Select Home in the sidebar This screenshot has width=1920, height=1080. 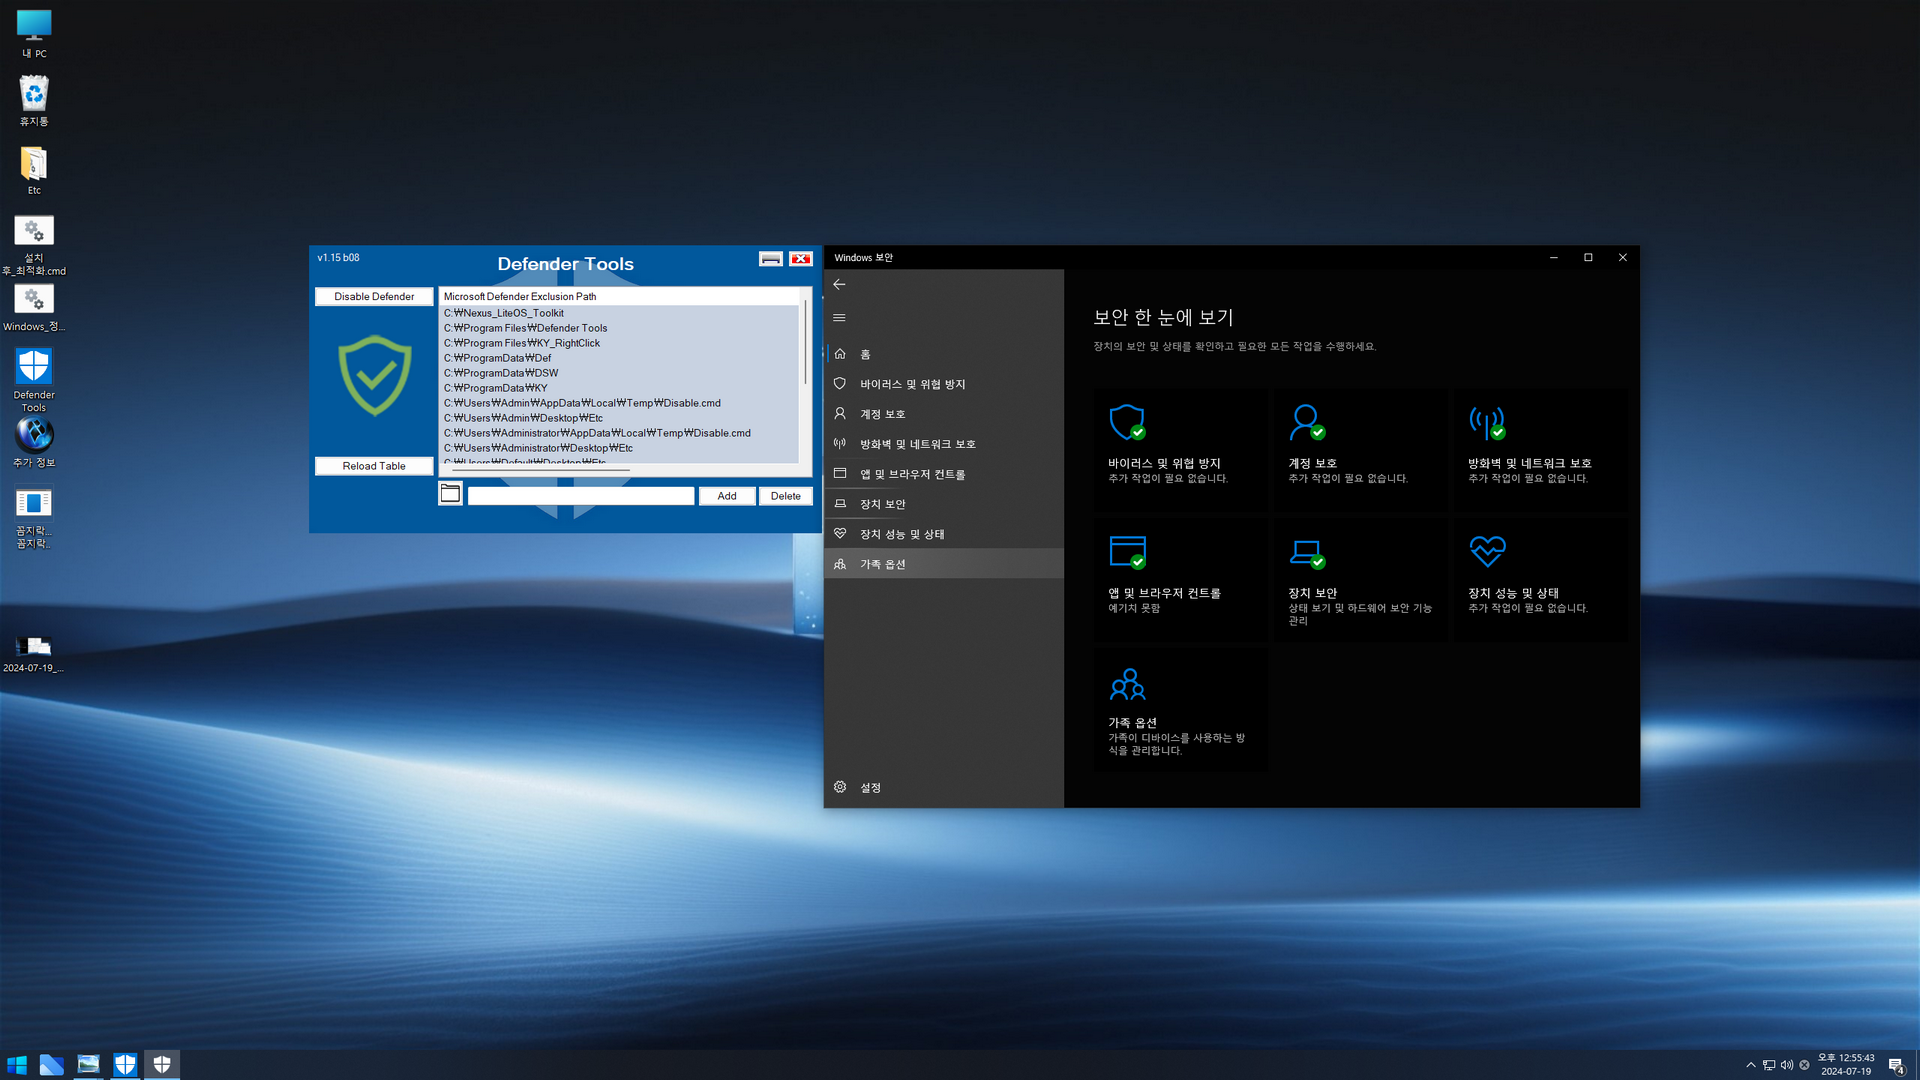865,354
